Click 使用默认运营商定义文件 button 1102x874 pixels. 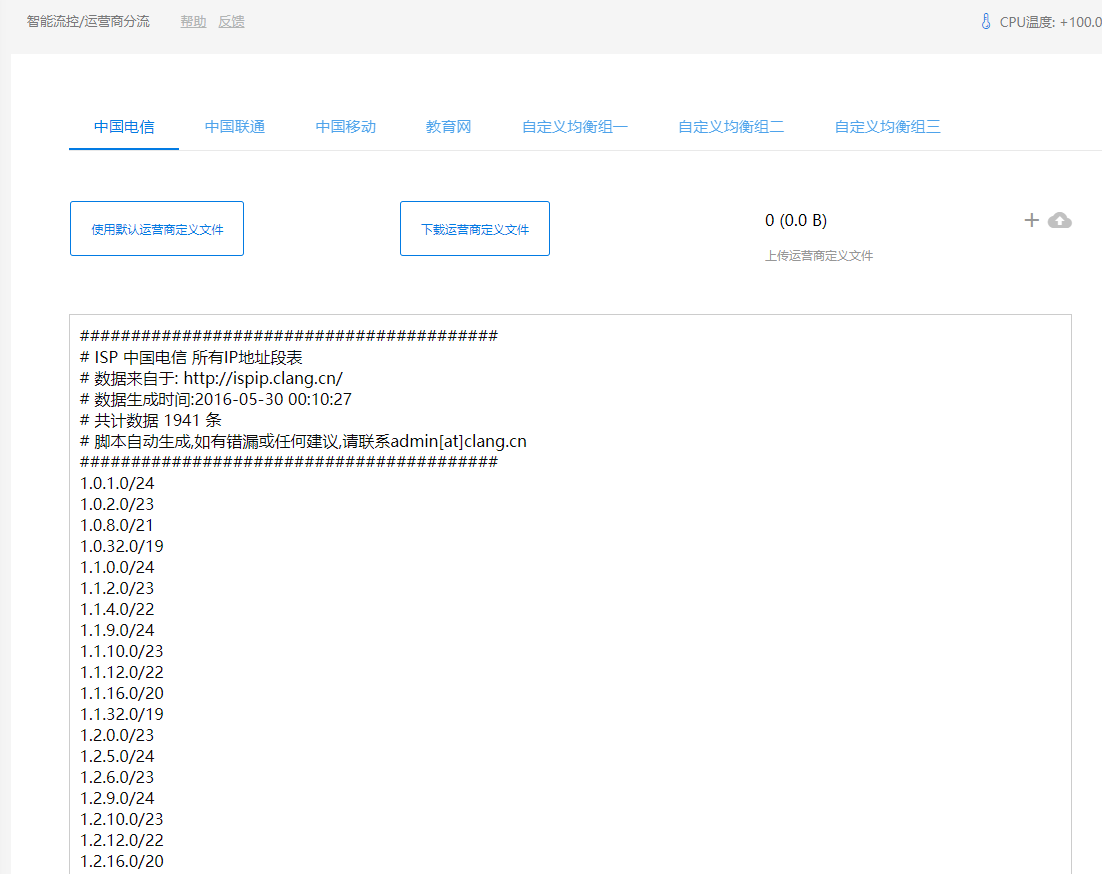tap(157, 229)
